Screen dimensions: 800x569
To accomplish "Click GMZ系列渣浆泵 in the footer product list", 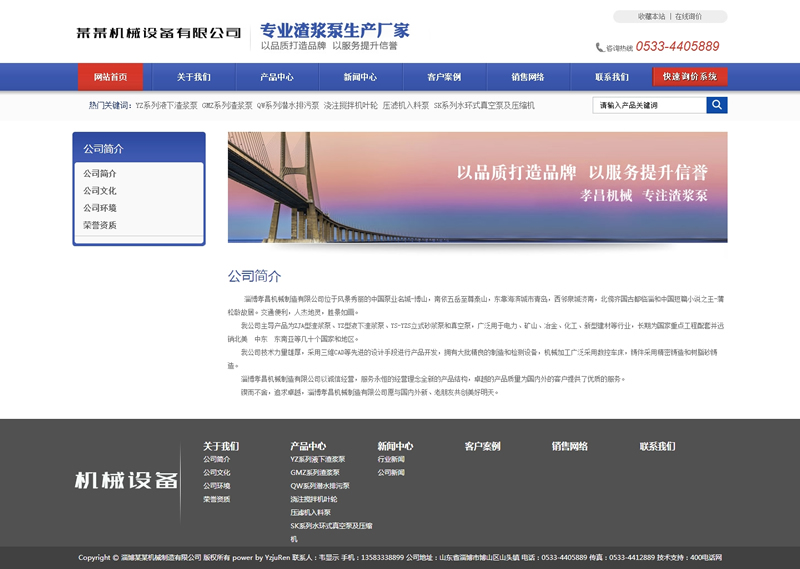I will click(314, 472).
